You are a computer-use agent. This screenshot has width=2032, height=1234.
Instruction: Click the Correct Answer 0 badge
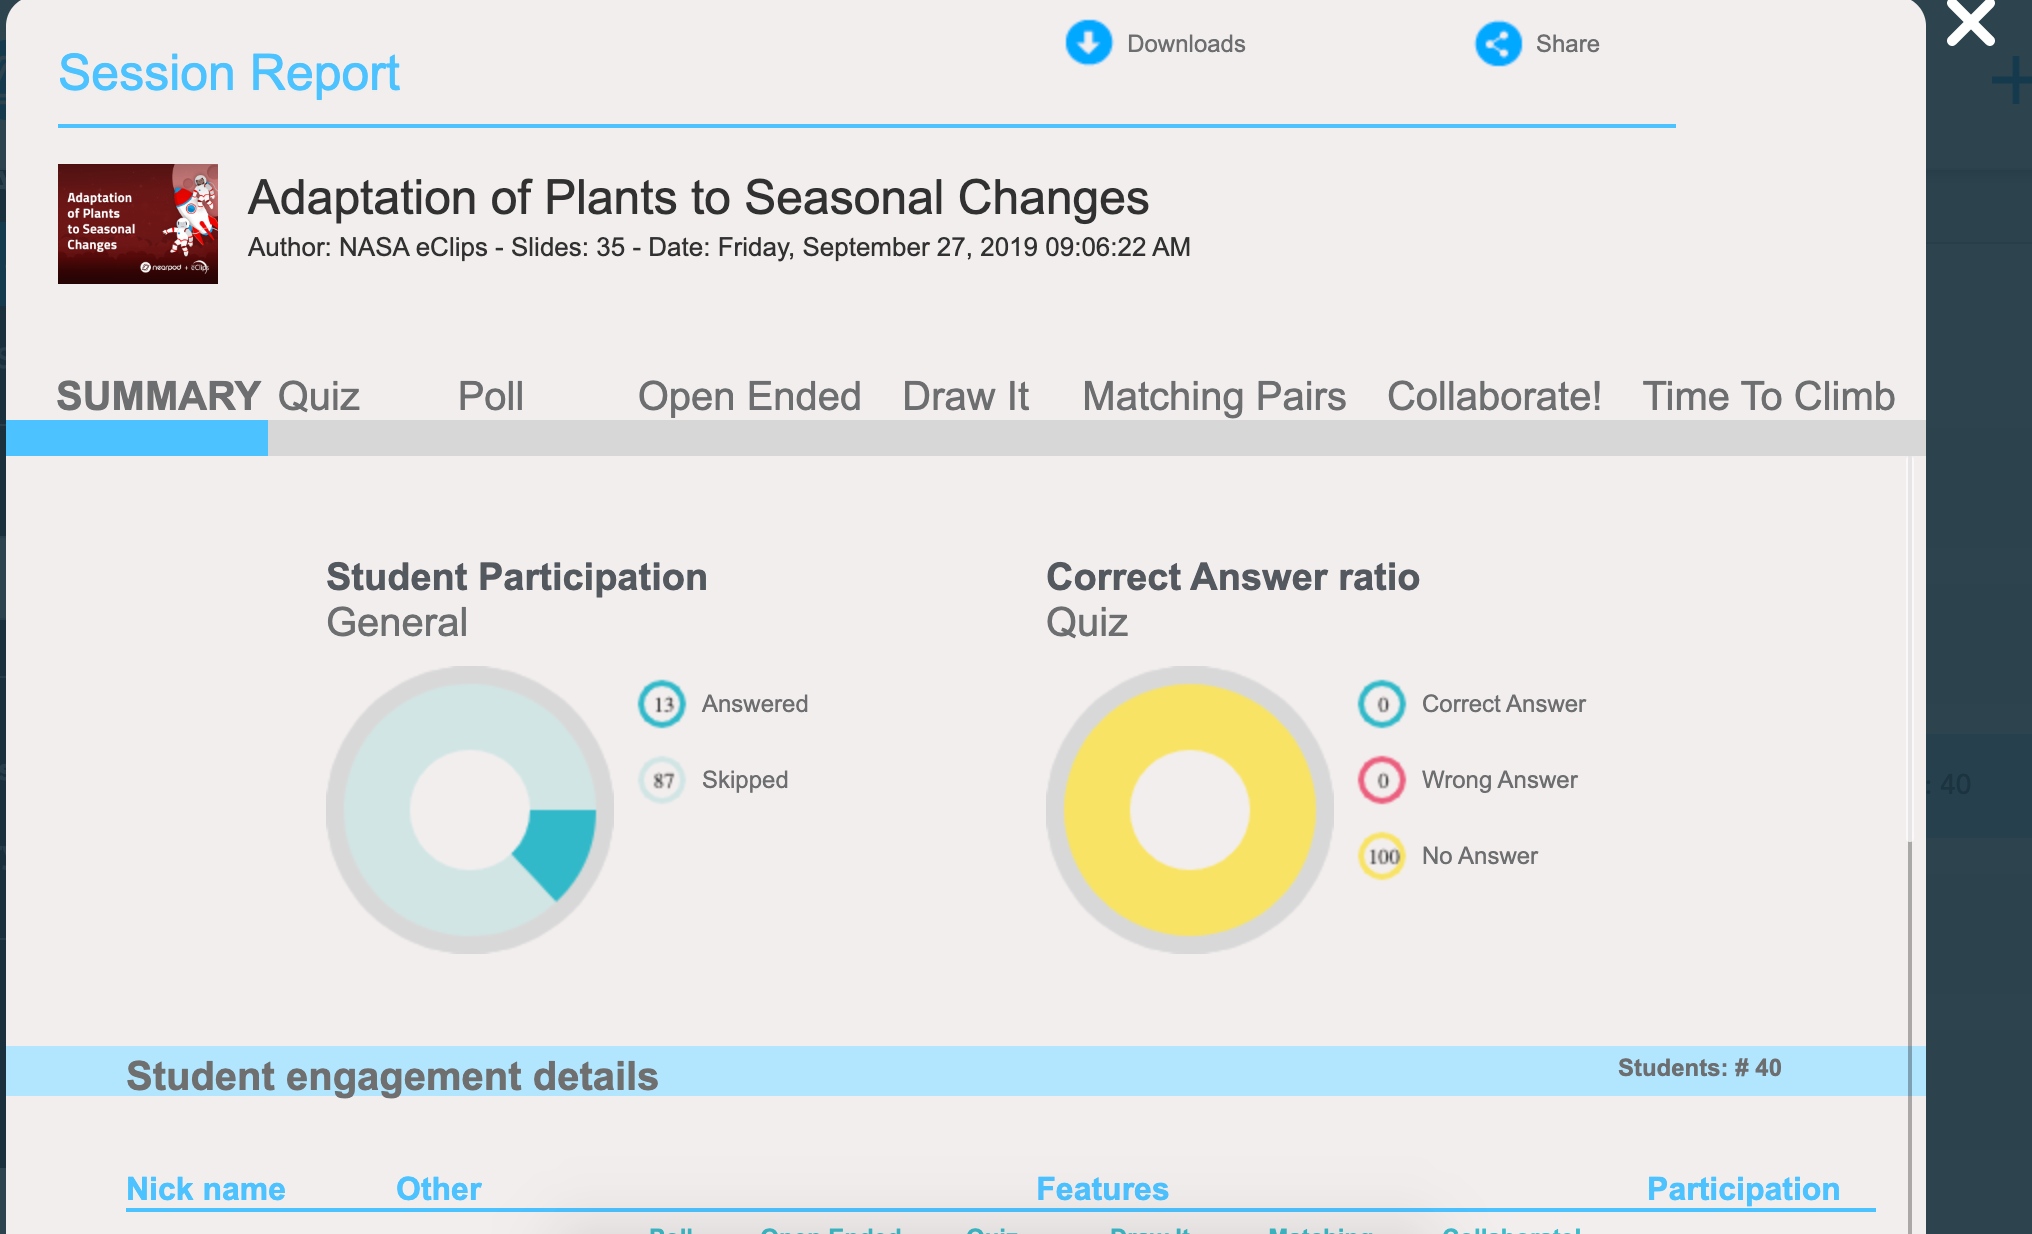coord(1382,704)
